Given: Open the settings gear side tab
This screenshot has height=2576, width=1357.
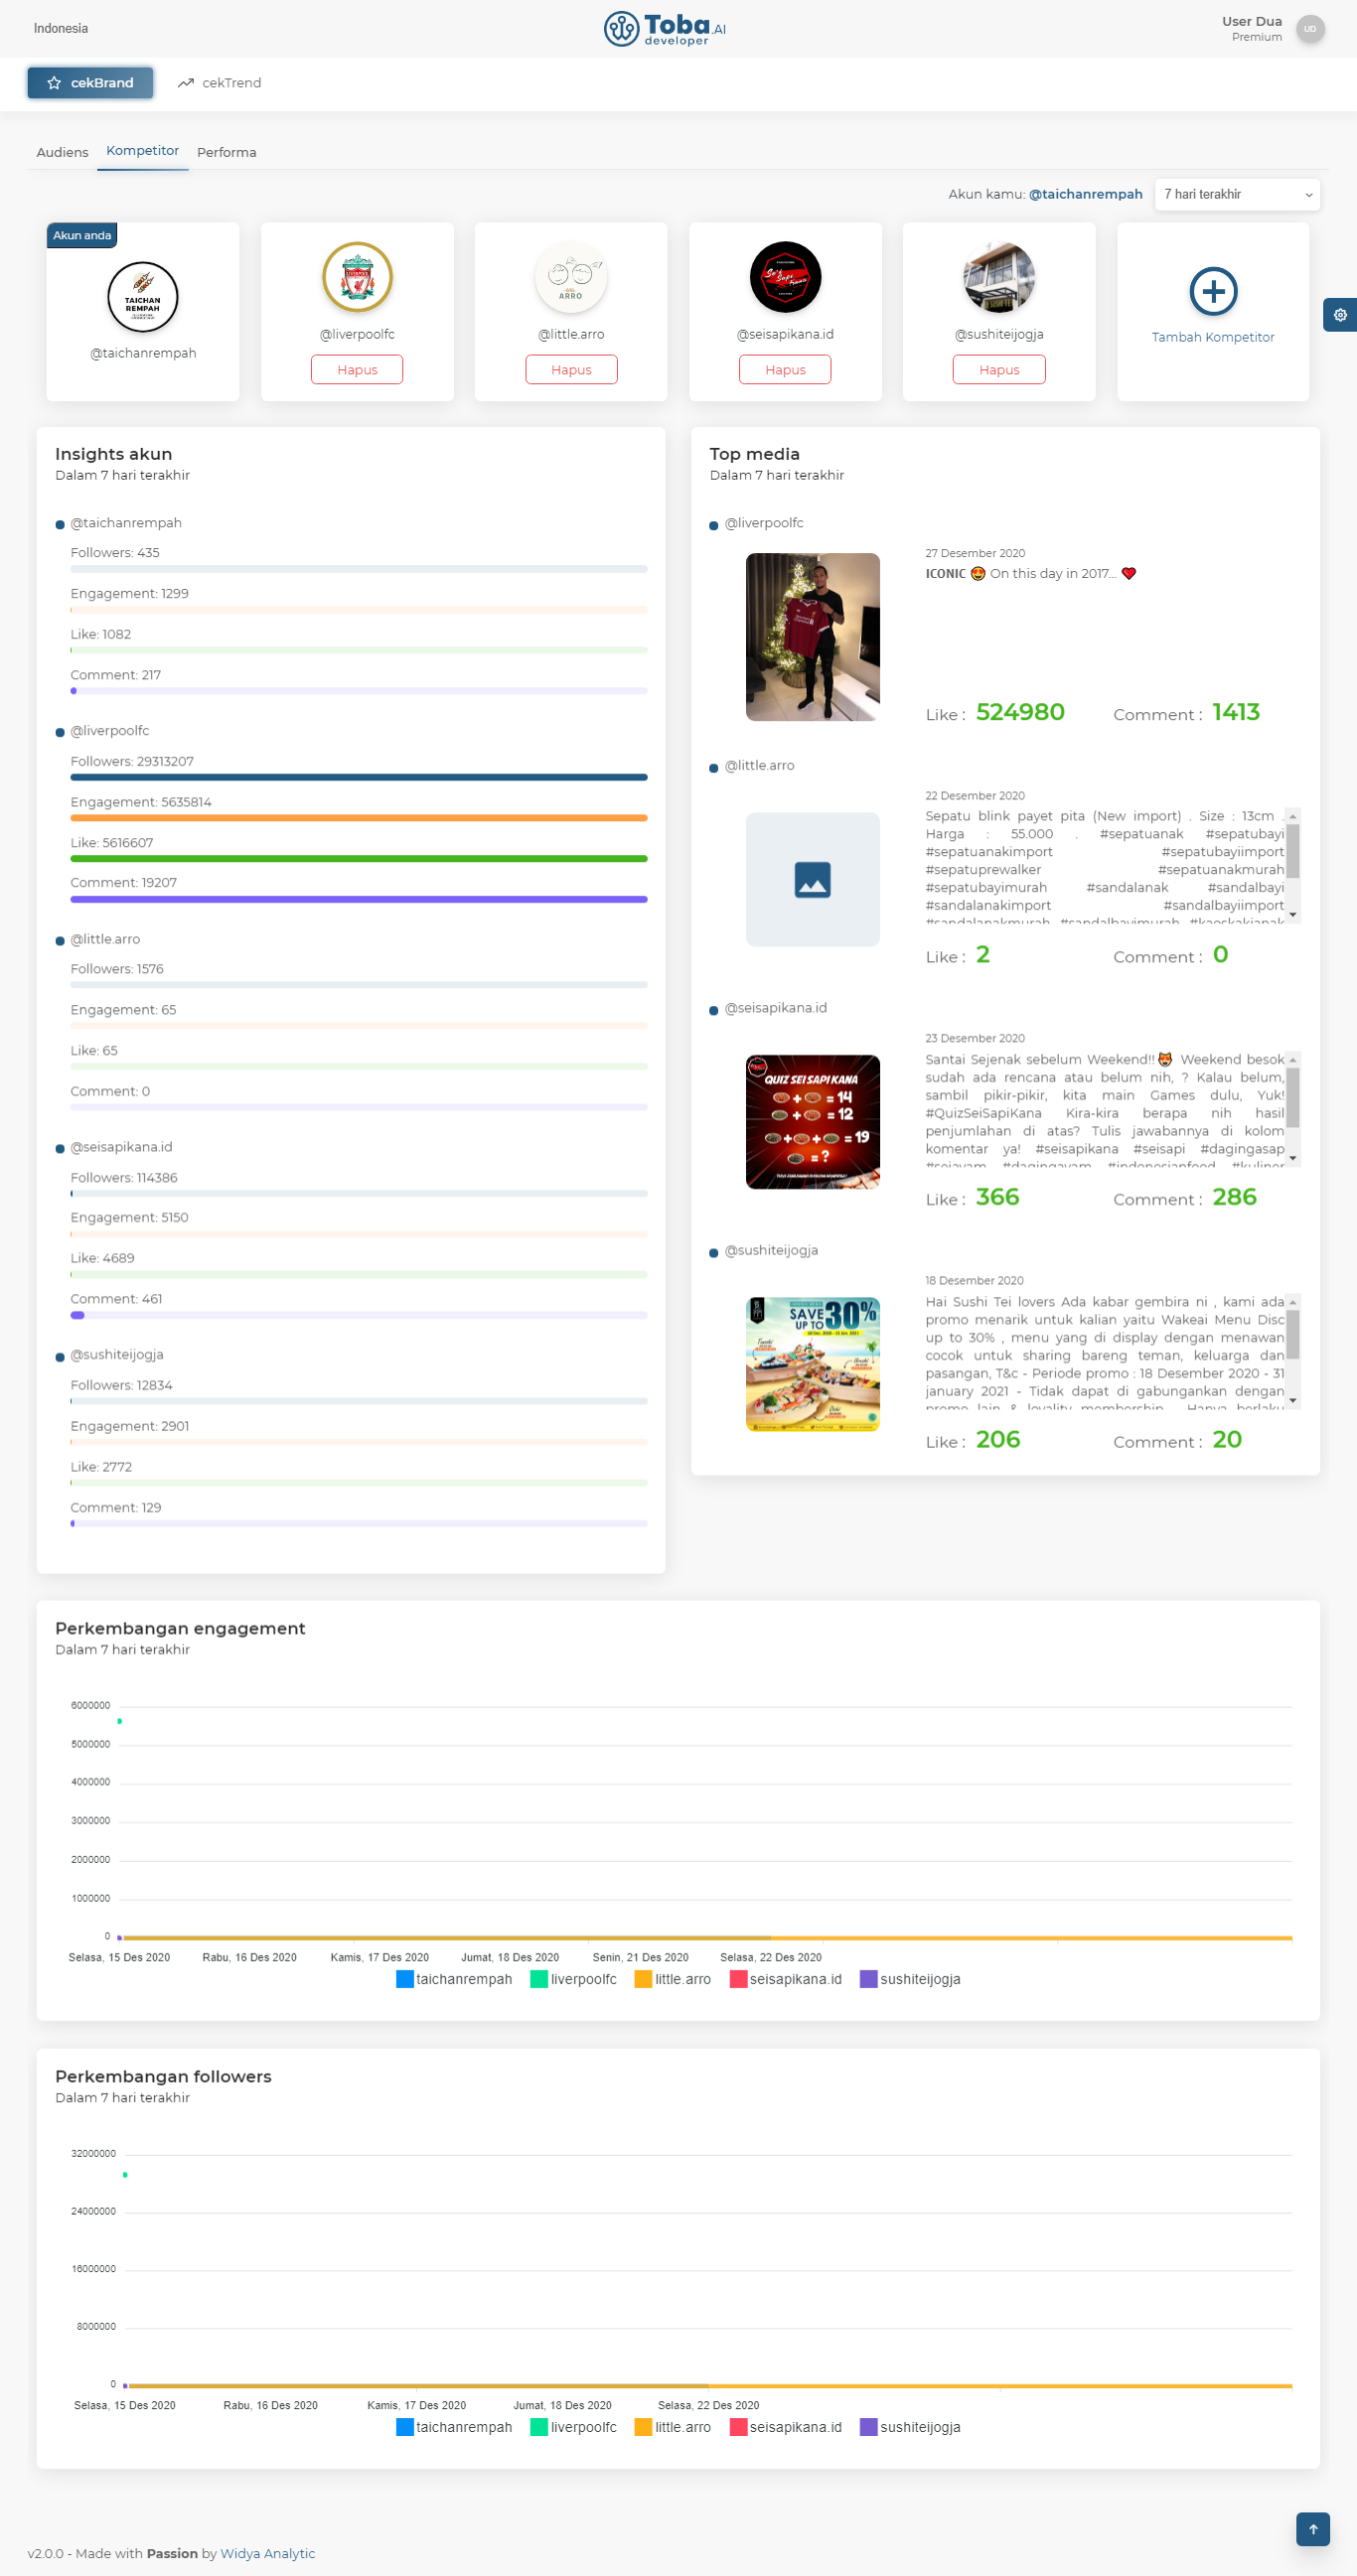Looking at the screenshot, I should pyautogui.click(x=1340, y=315).
